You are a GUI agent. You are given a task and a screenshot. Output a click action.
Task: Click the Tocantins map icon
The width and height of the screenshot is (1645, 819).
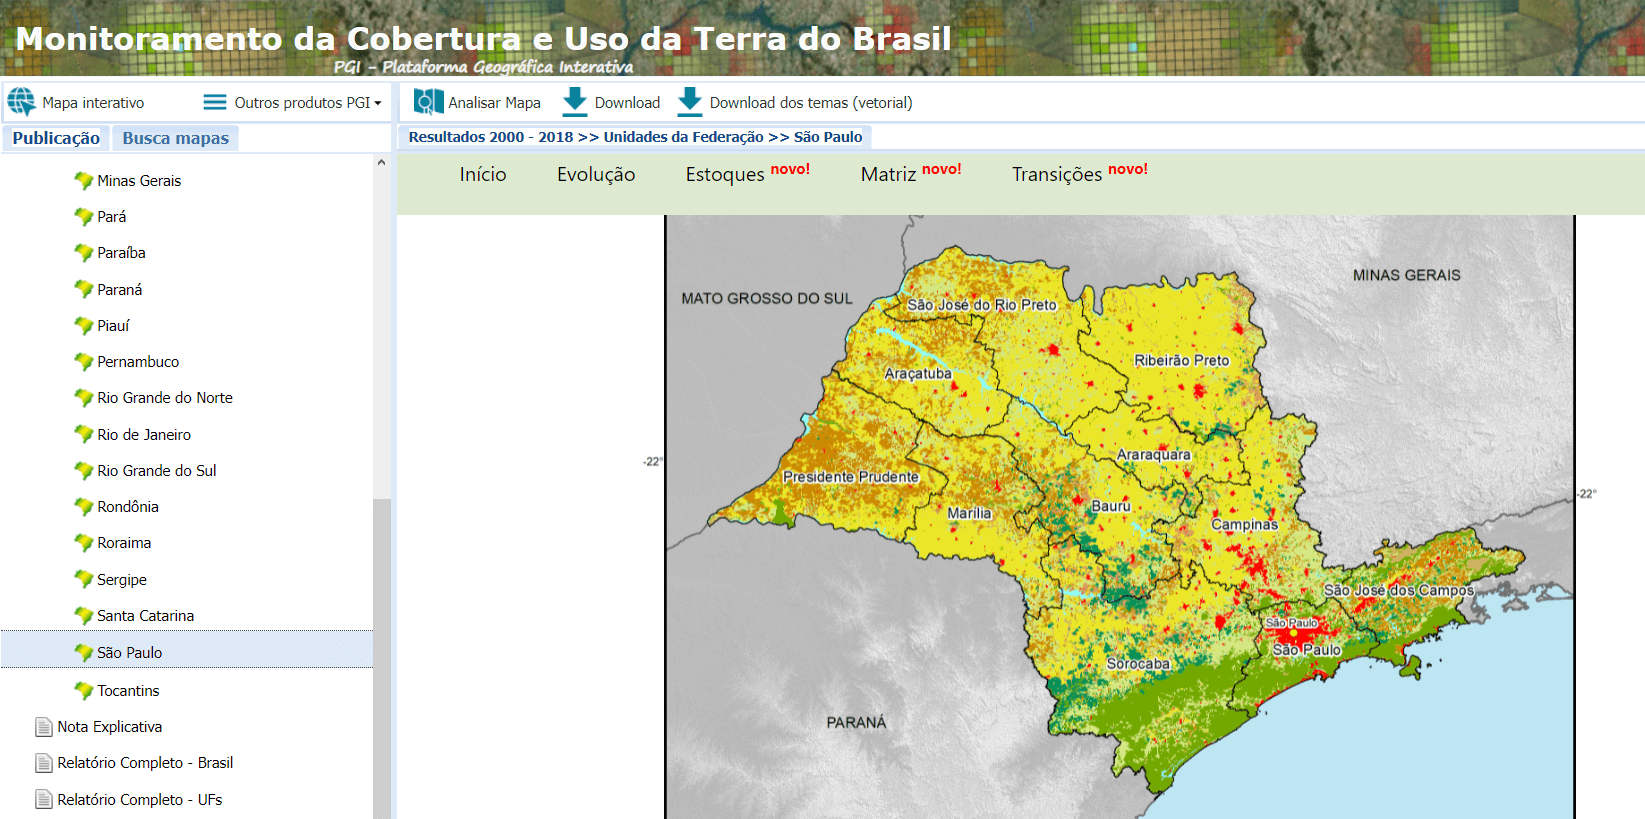84,691
